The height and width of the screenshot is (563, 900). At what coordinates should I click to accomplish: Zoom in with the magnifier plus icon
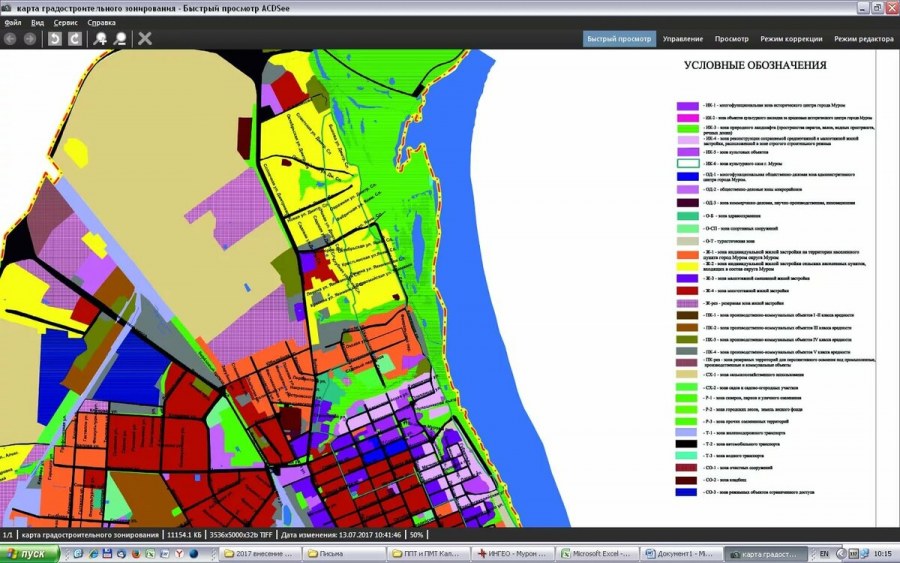100,39
